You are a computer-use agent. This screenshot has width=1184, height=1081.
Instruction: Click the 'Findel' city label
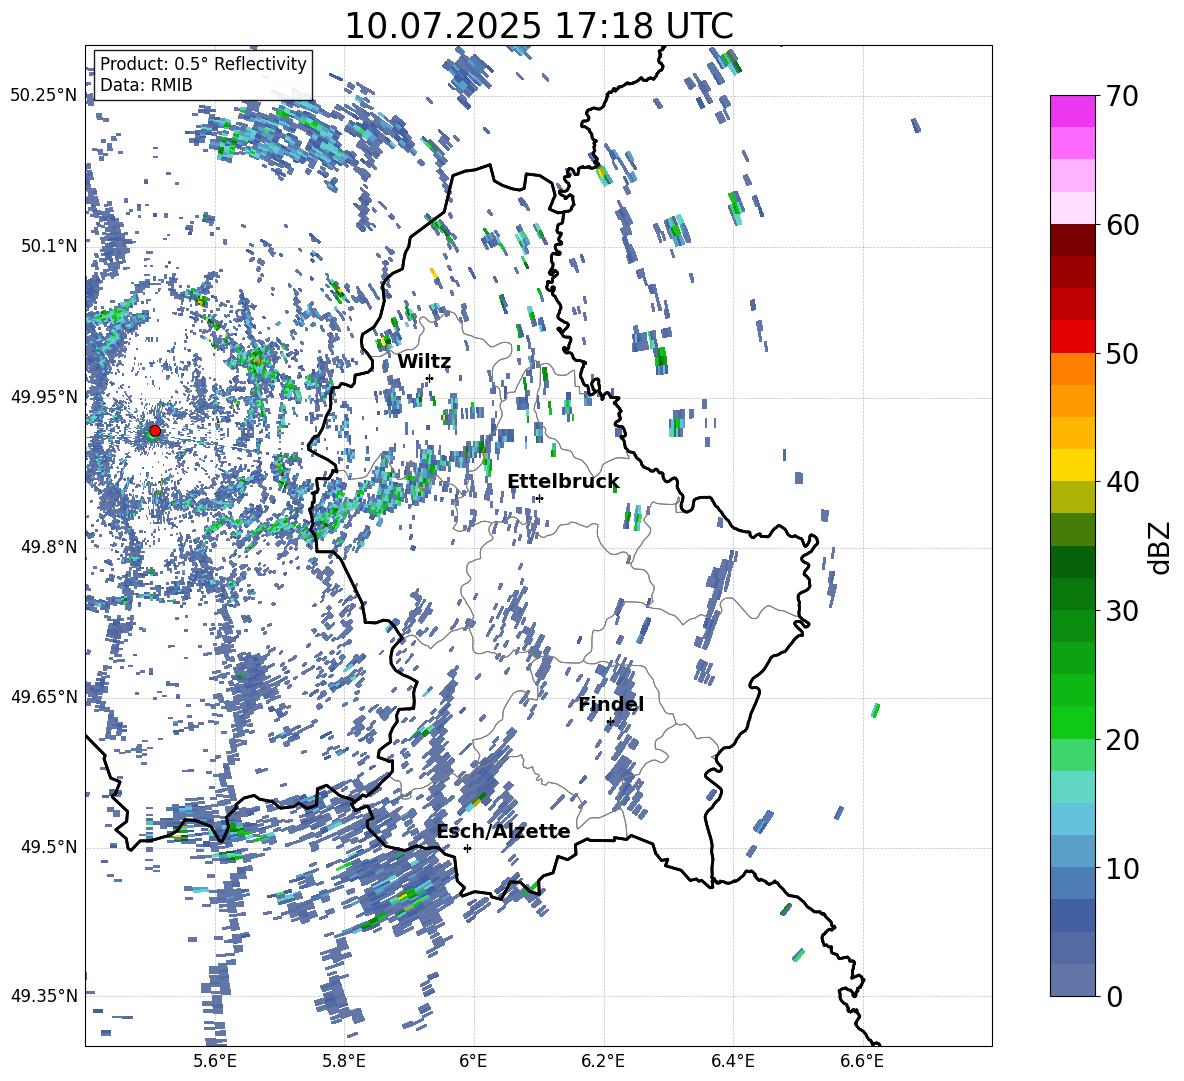611,704
